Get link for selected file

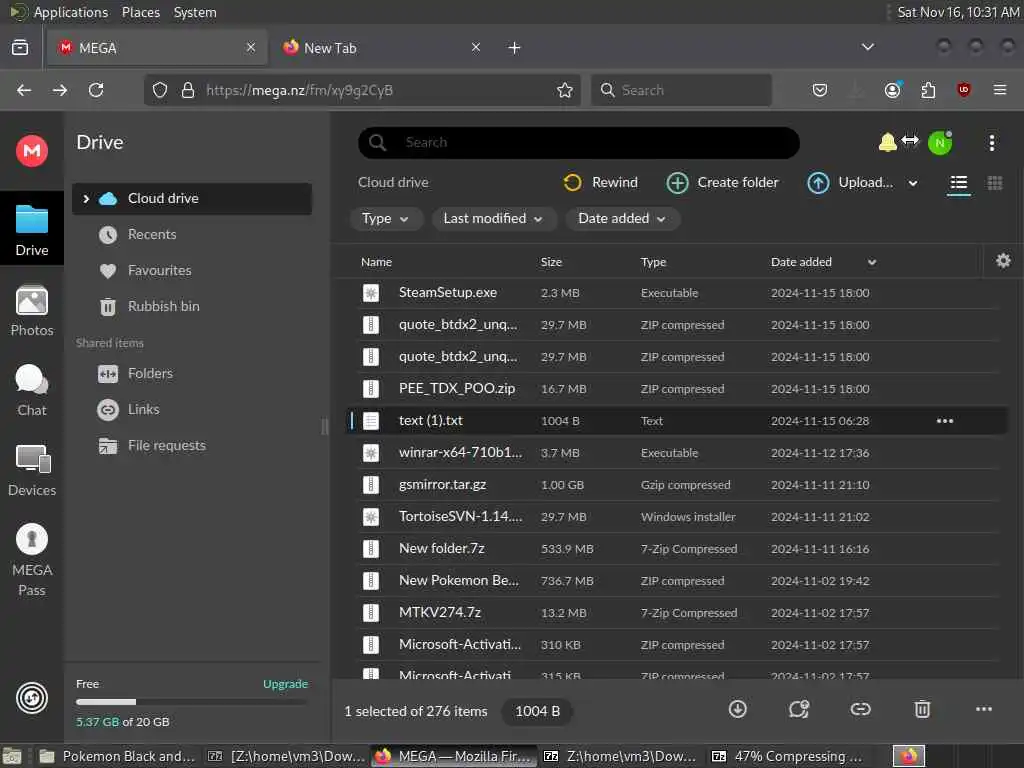pos(860,709)
